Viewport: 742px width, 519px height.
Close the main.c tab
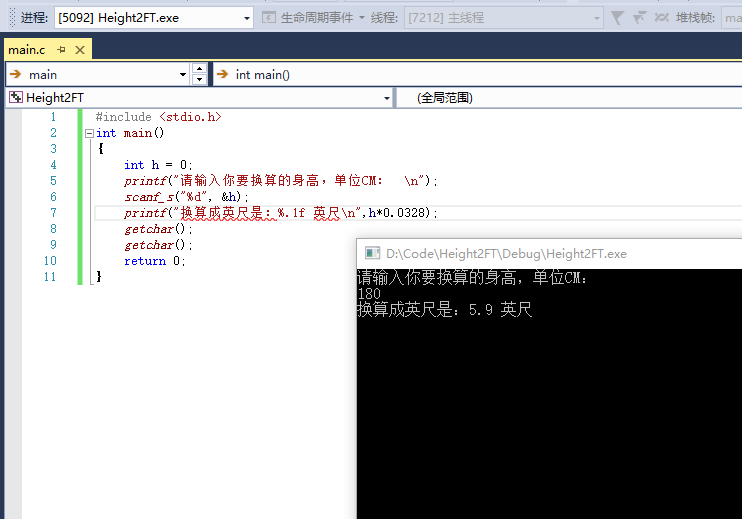80,50
